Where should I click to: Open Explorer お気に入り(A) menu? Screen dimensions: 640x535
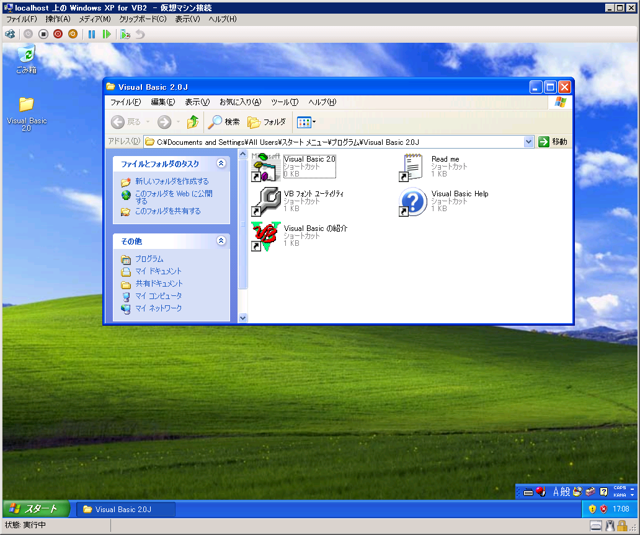pos(240,102)
